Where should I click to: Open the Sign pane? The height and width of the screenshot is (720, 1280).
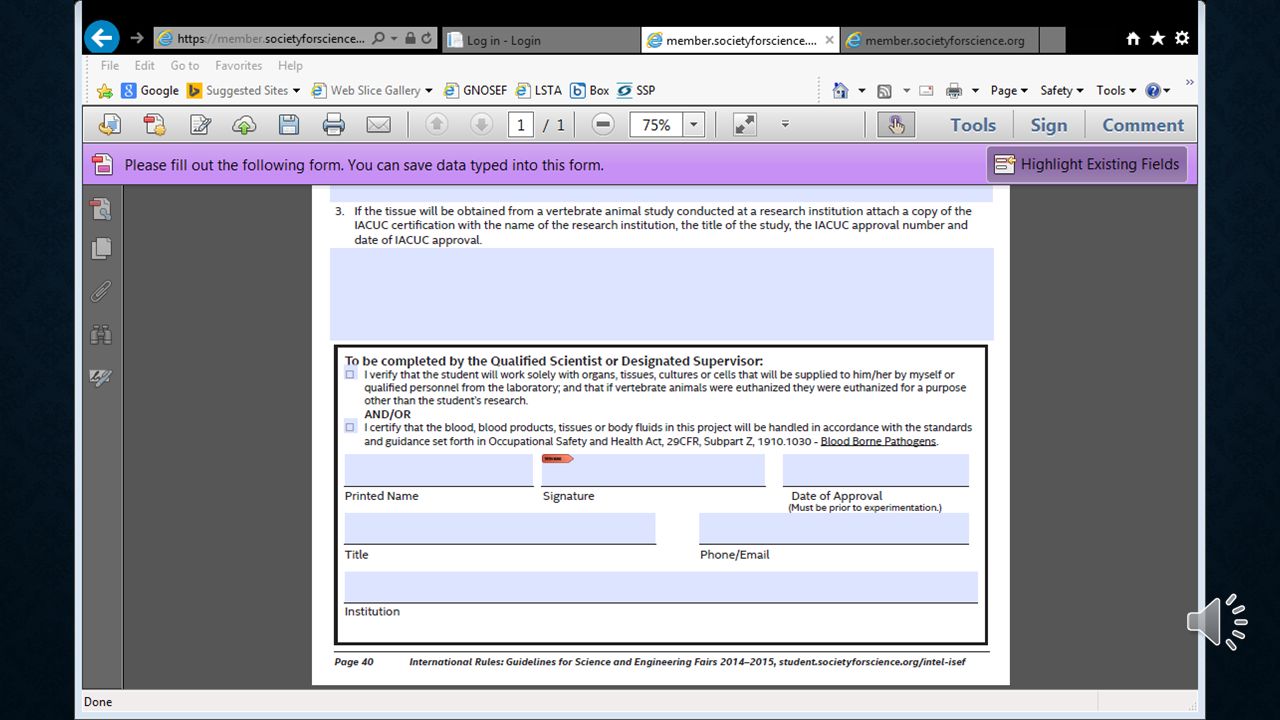(1049, 125)
